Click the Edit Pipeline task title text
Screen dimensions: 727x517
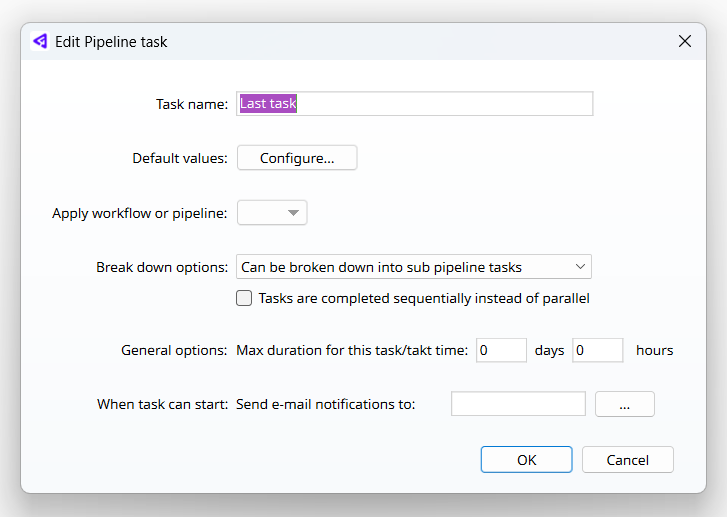pyautogui.click(x=111, y=42)
